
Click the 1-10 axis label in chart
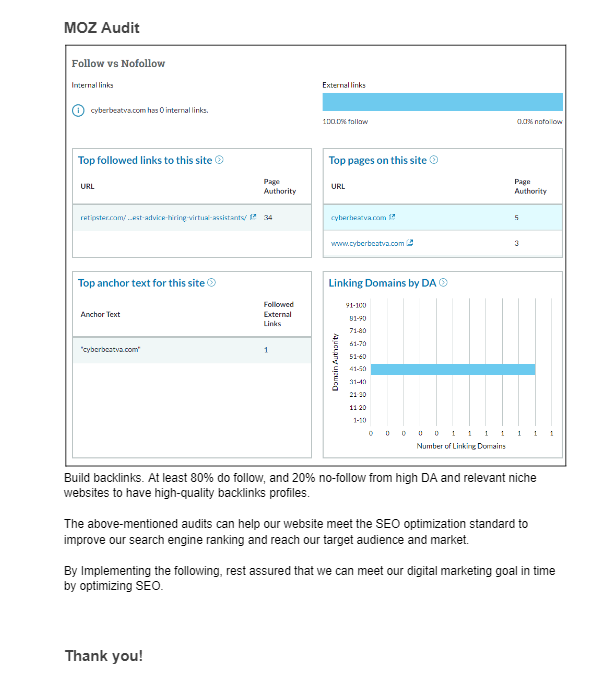[360, 420]
